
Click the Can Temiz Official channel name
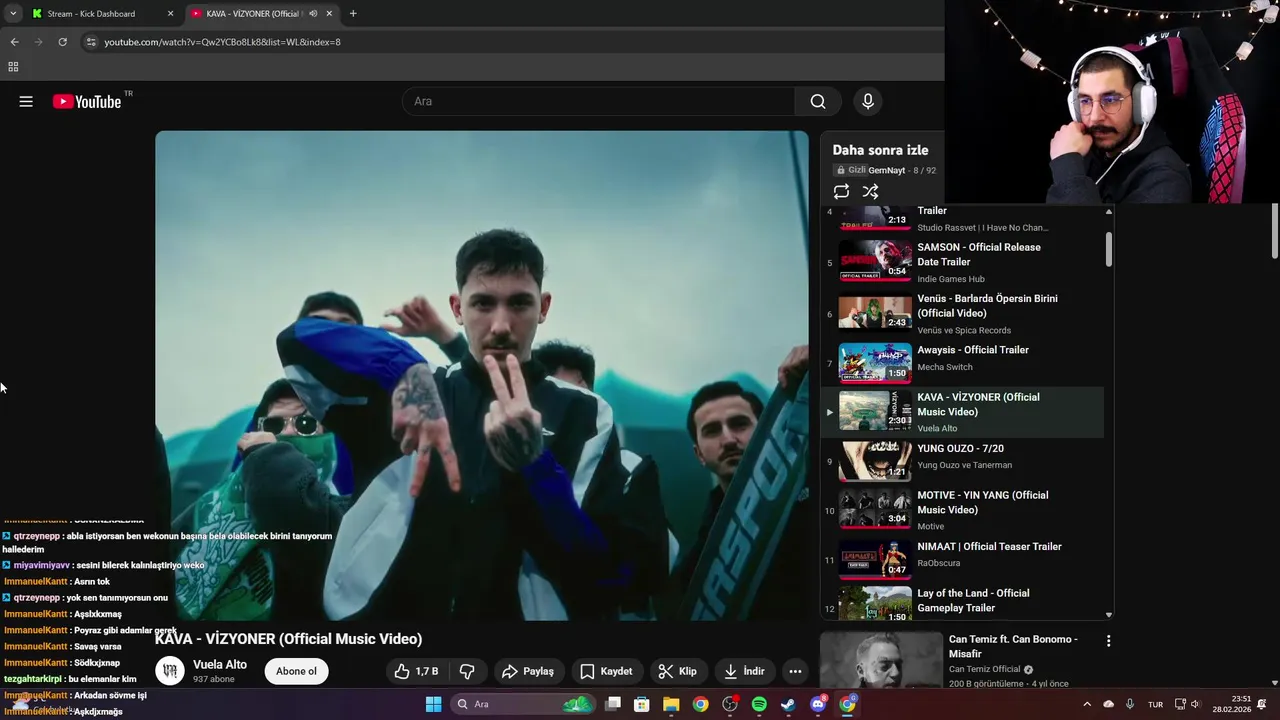click(x=985, y=669)
